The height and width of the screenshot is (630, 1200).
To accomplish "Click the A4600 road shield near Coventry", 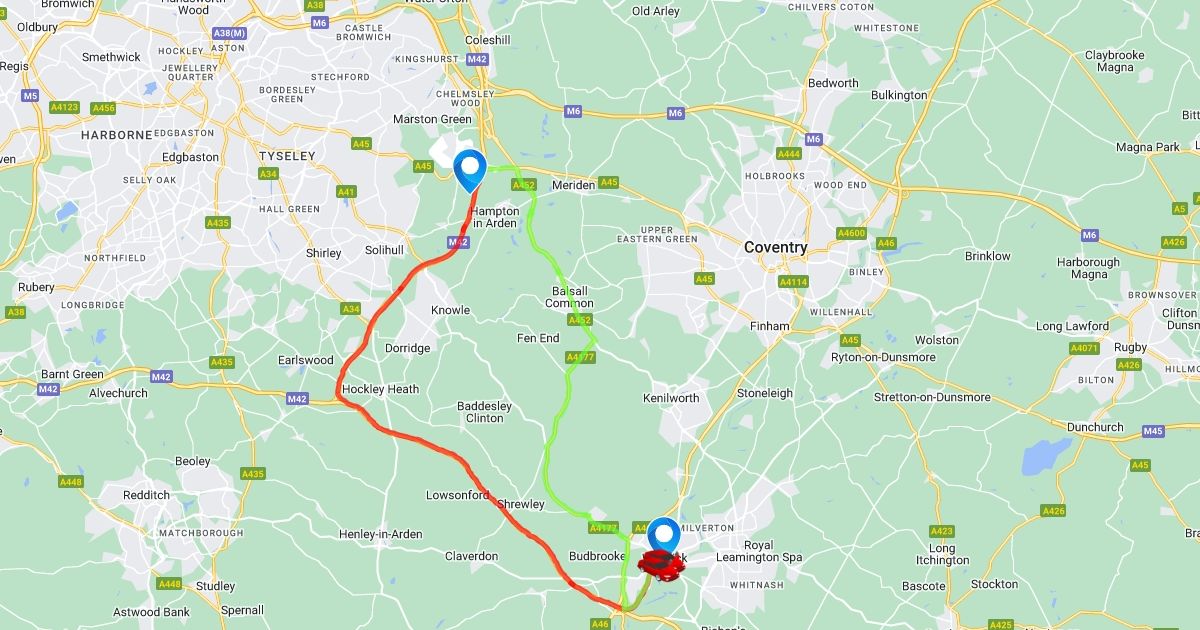I will 851,233.
